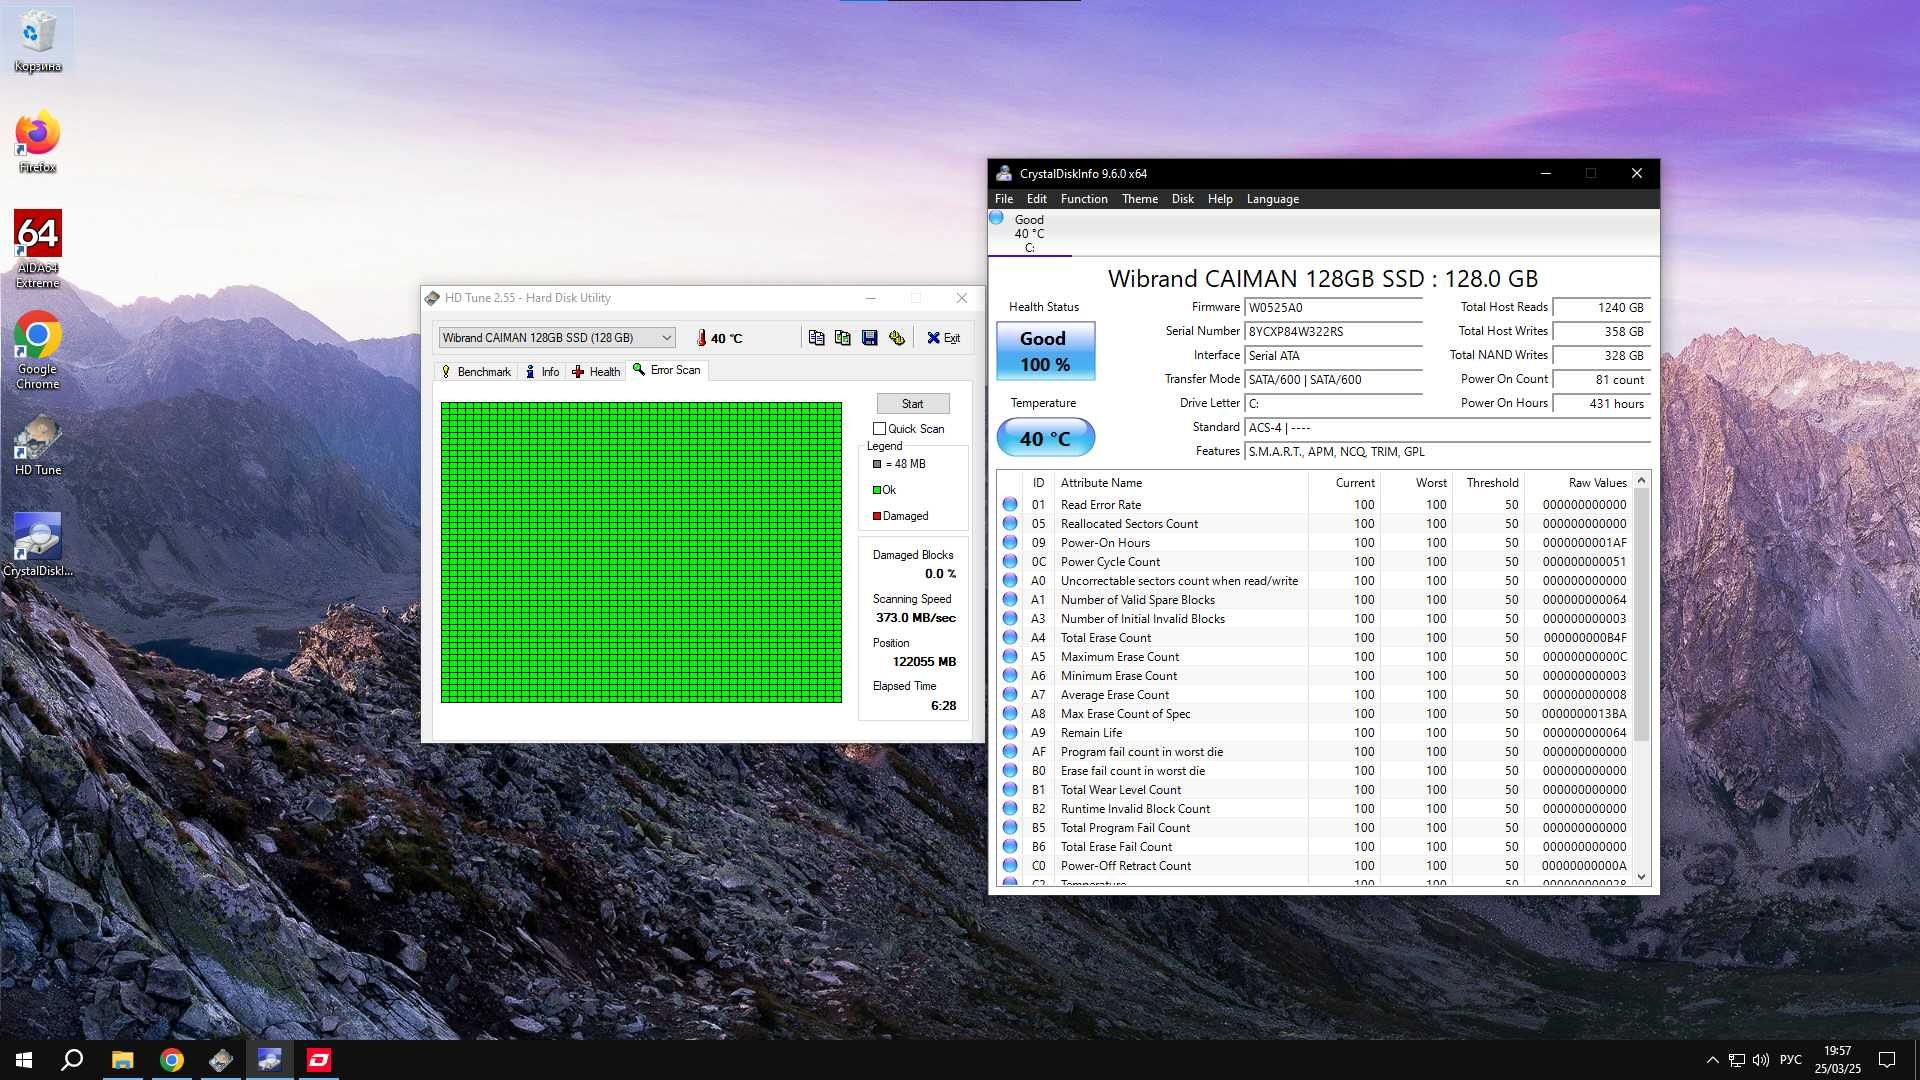Screen dimensions: 1920x1080
Task: Enable the Quick Scan checkbox
Action: tap(880, 429)
